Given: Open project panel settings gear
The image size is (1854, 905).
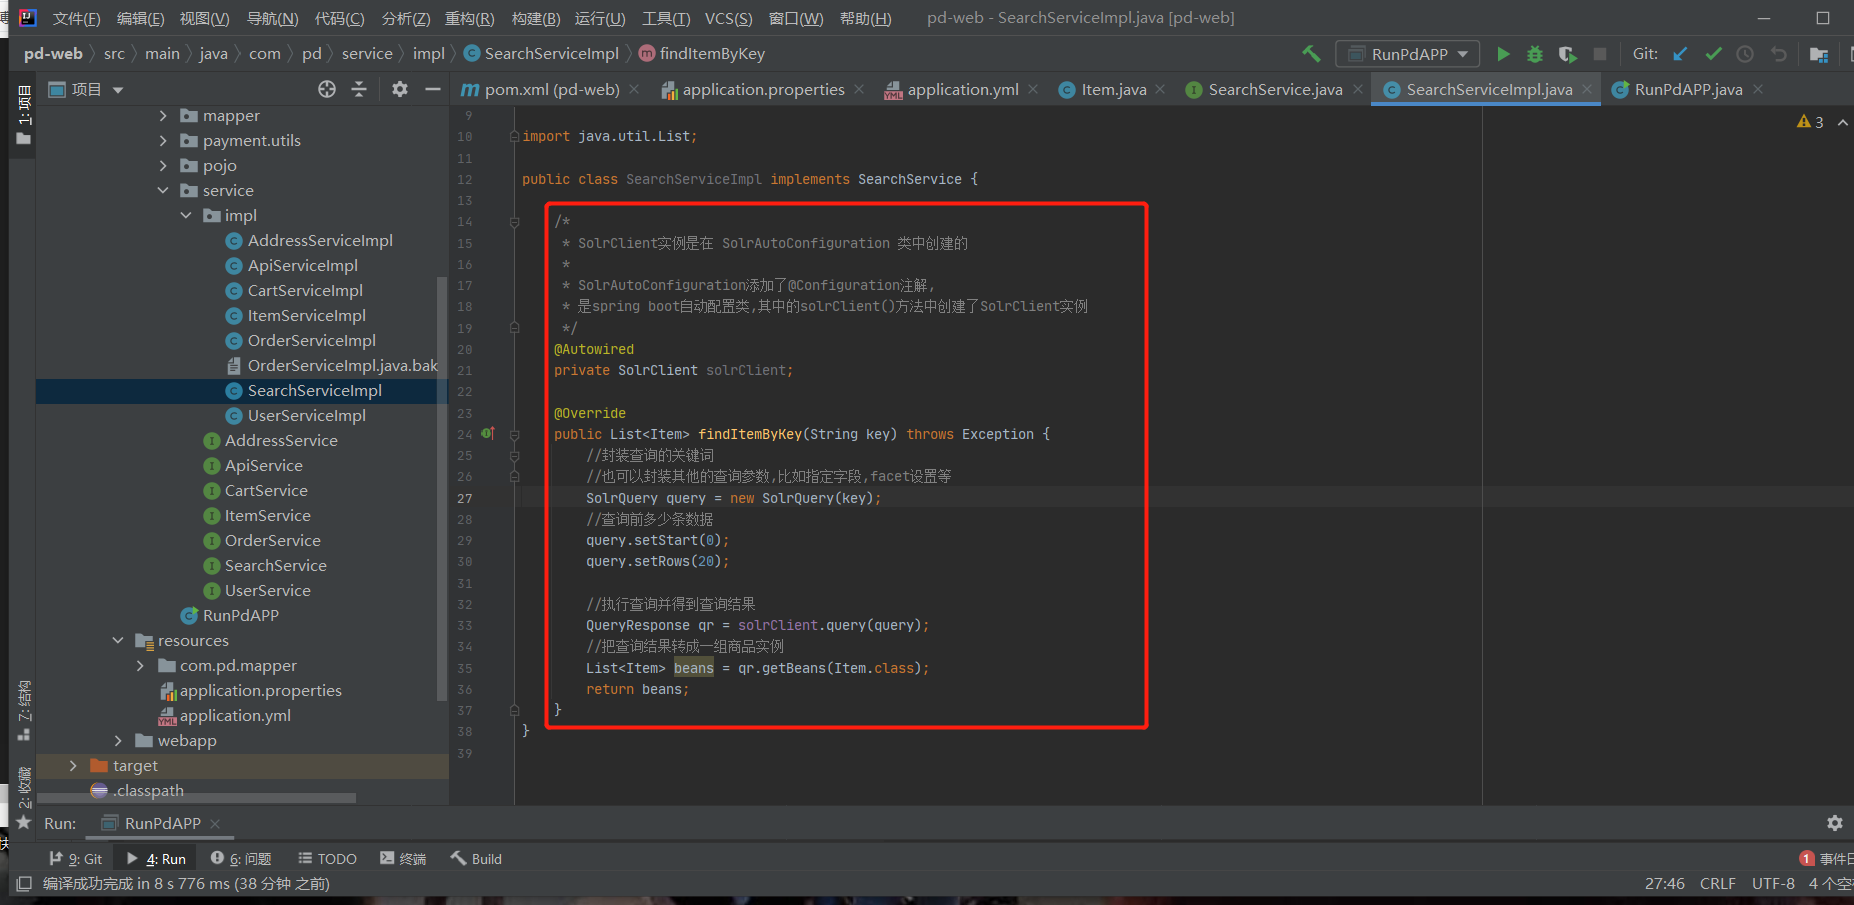Looking at the screenshot, I should click(x=400, y=89).
